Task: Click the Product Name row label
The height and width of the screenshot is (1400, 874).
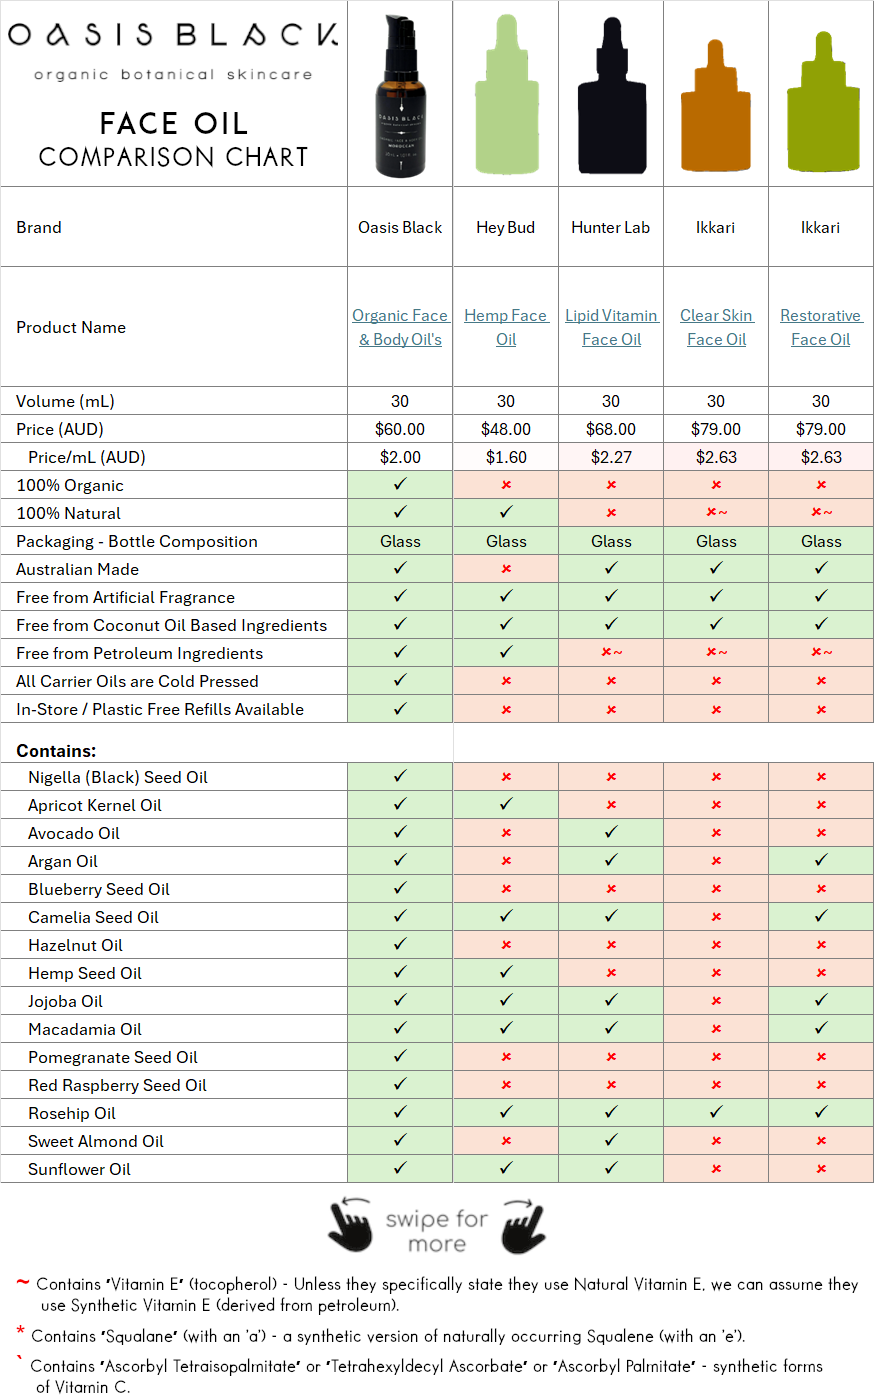Action: click(71, 327)
